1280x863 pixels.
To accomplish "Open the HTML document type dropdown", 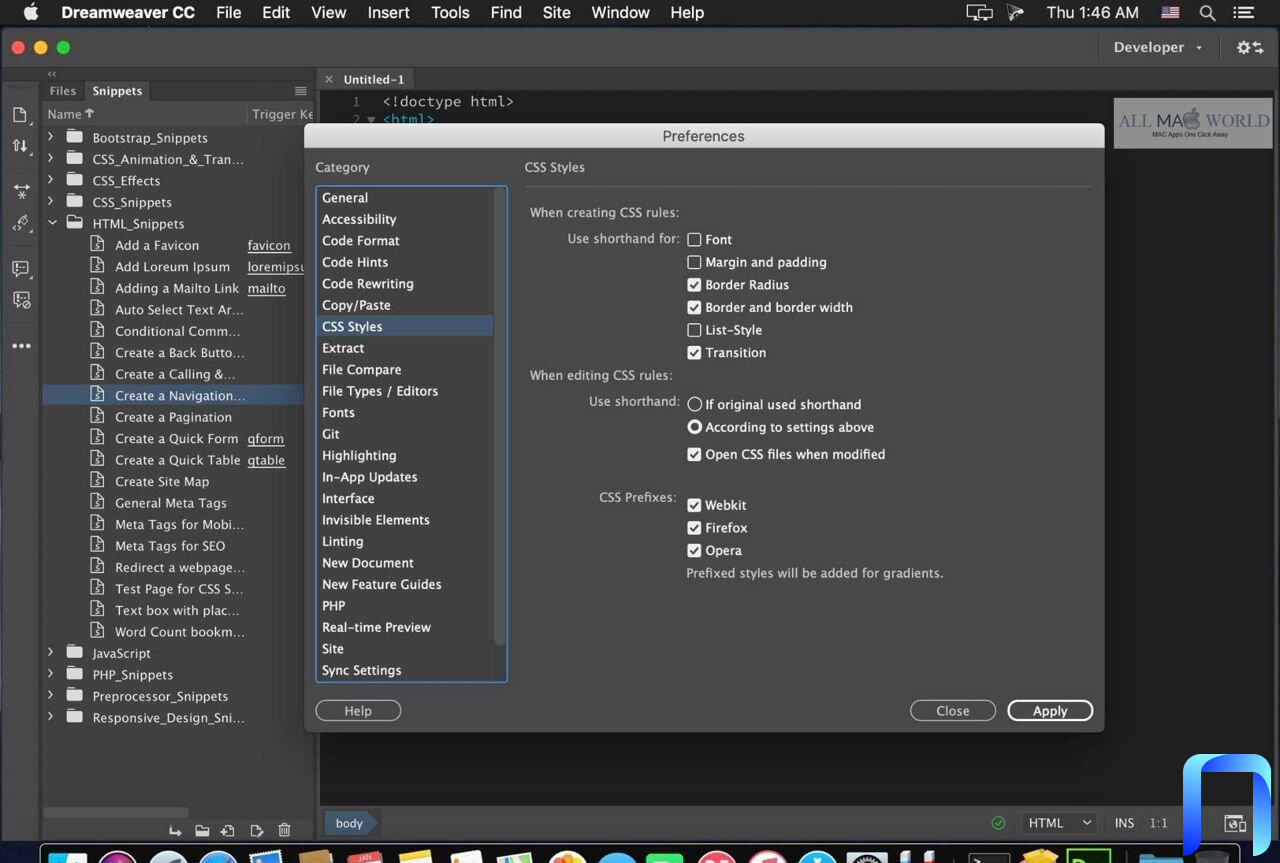I will 1059,823.
